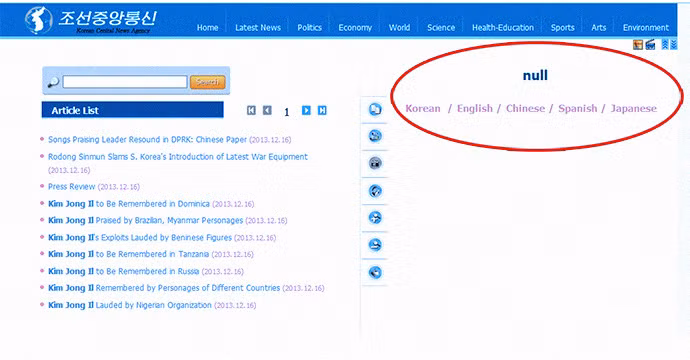
Task: Switch language to Chinese
Action: tap(525, 108)
